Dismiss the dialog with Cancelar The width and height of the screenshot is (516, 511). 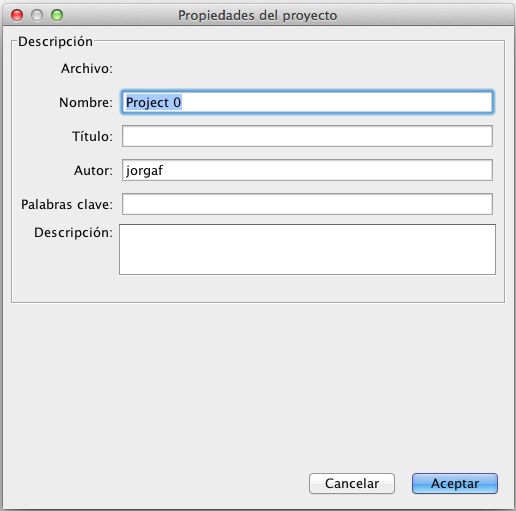[x=352, y=483]
